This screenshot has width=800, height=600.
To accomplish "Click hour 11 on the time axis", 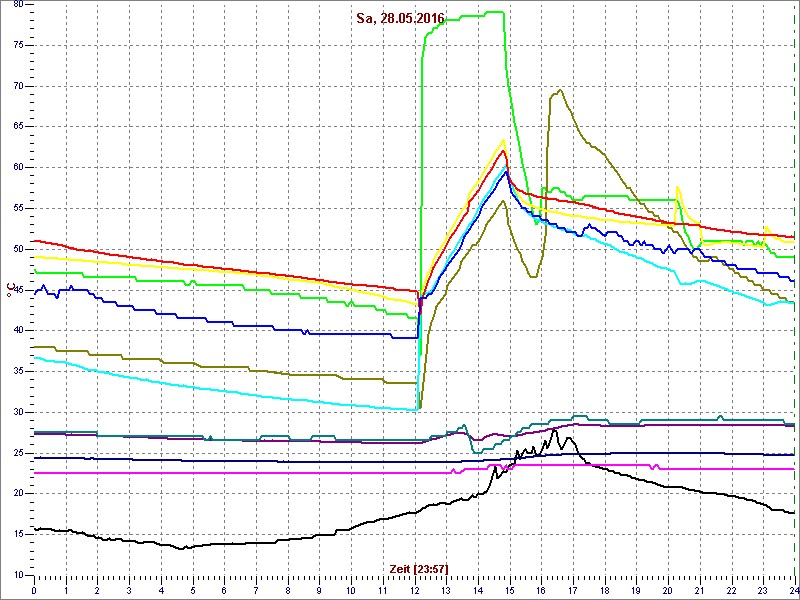I will coord(383,589).
